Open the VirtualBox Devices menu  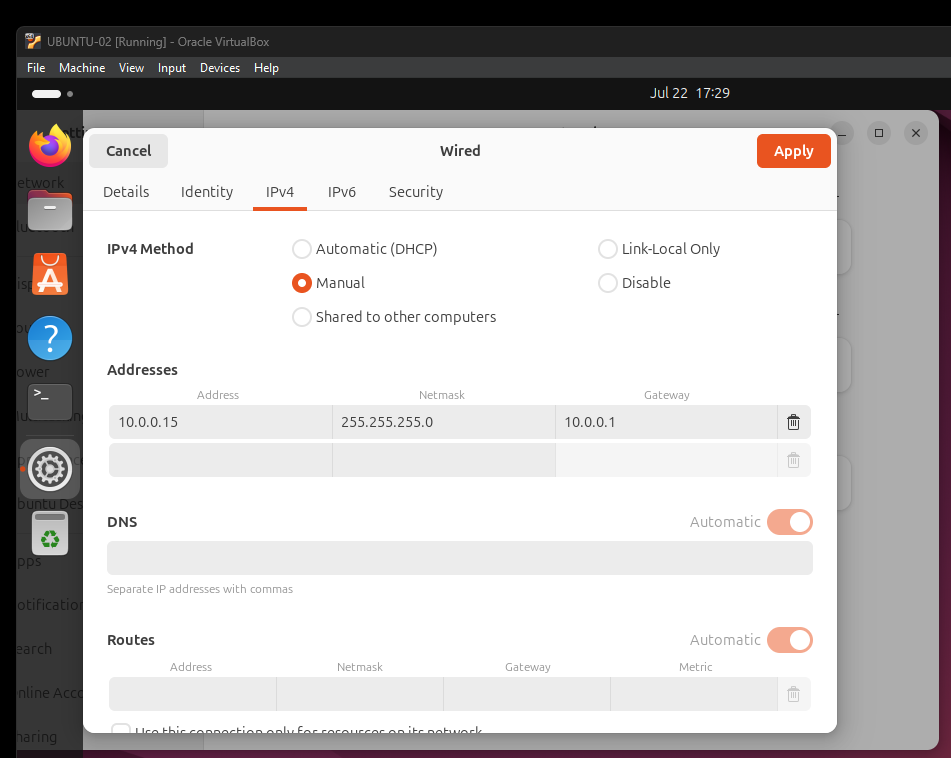tap(220, 68)
